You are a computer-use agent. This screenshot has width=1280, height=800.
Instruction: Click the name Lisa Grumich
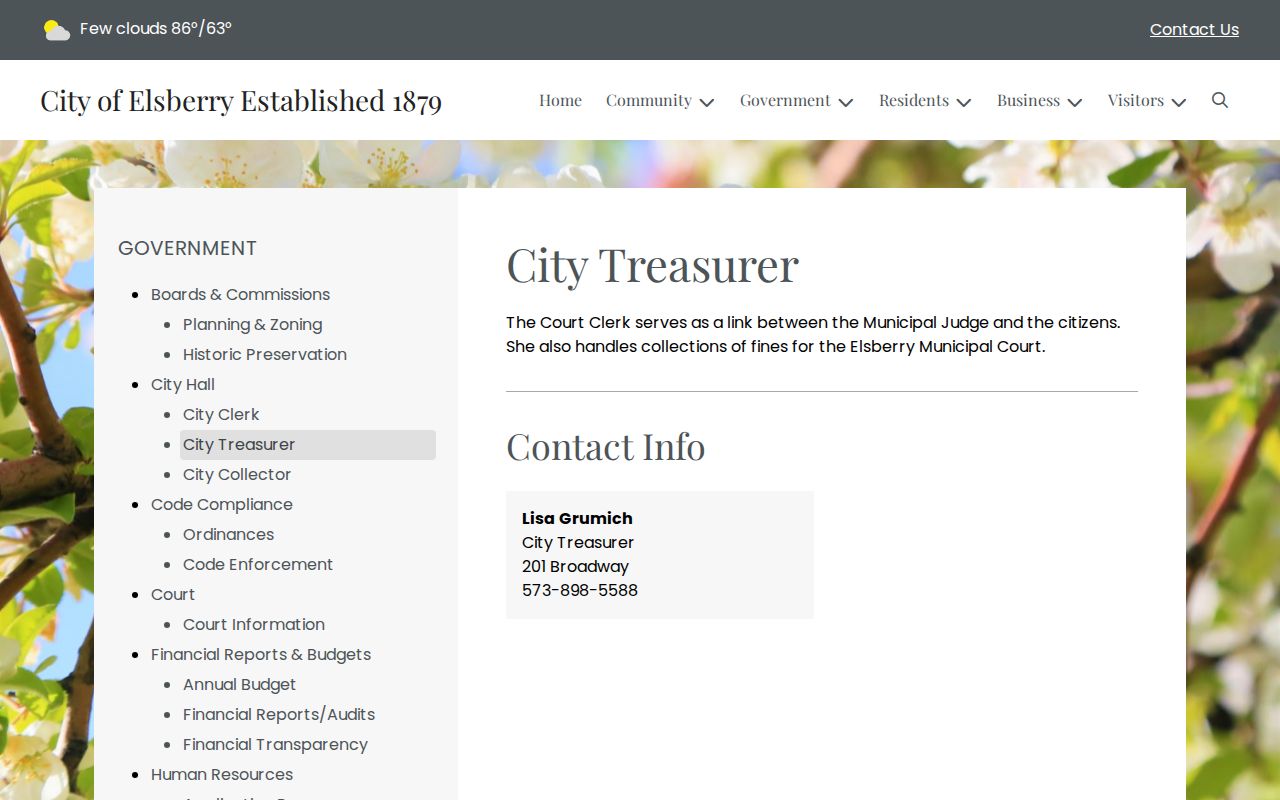coord(577,518)
